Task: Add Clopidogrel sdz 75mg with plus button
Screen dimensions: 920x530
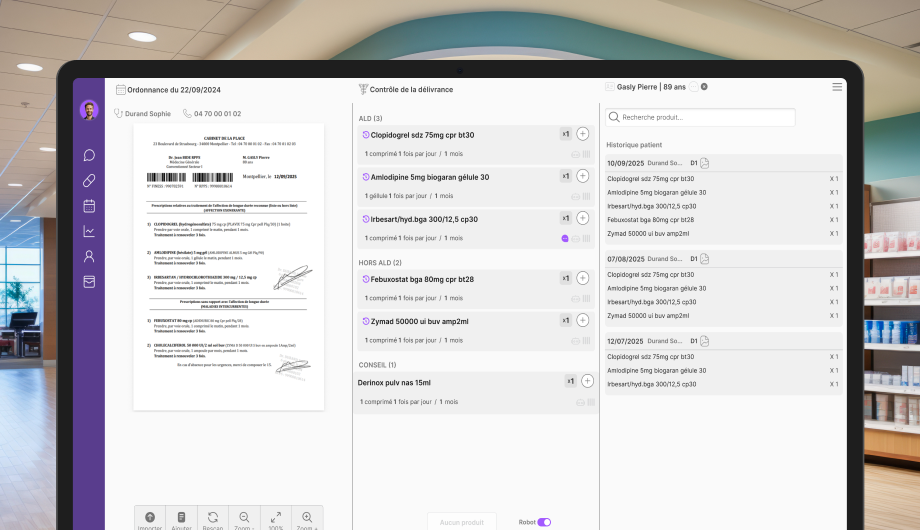Action: [x=583, y=134]
